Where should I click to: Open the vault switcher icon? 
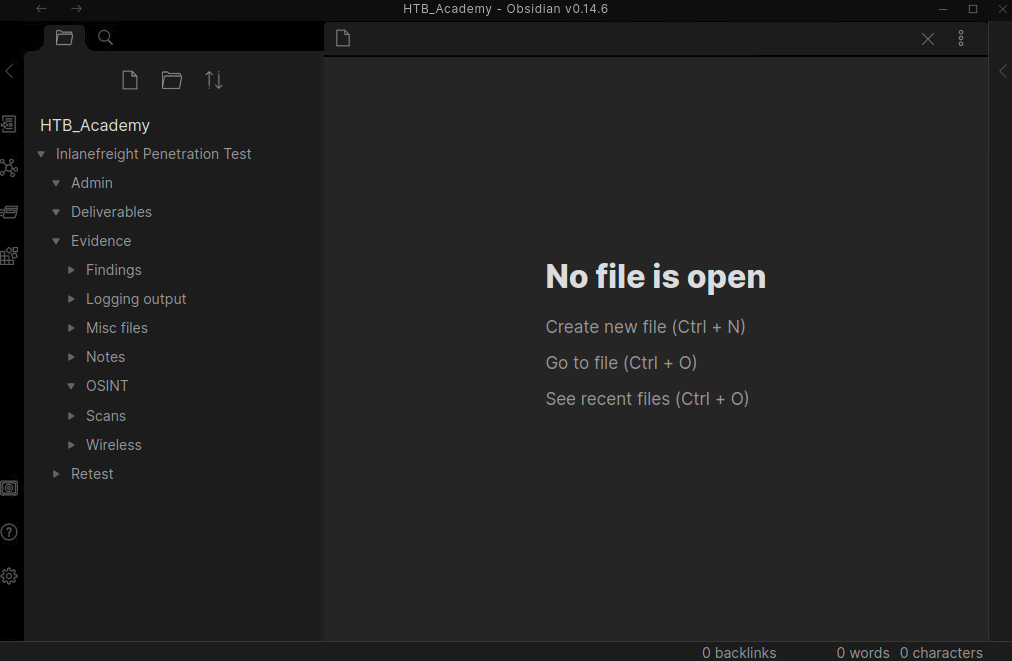pos(9,488)
